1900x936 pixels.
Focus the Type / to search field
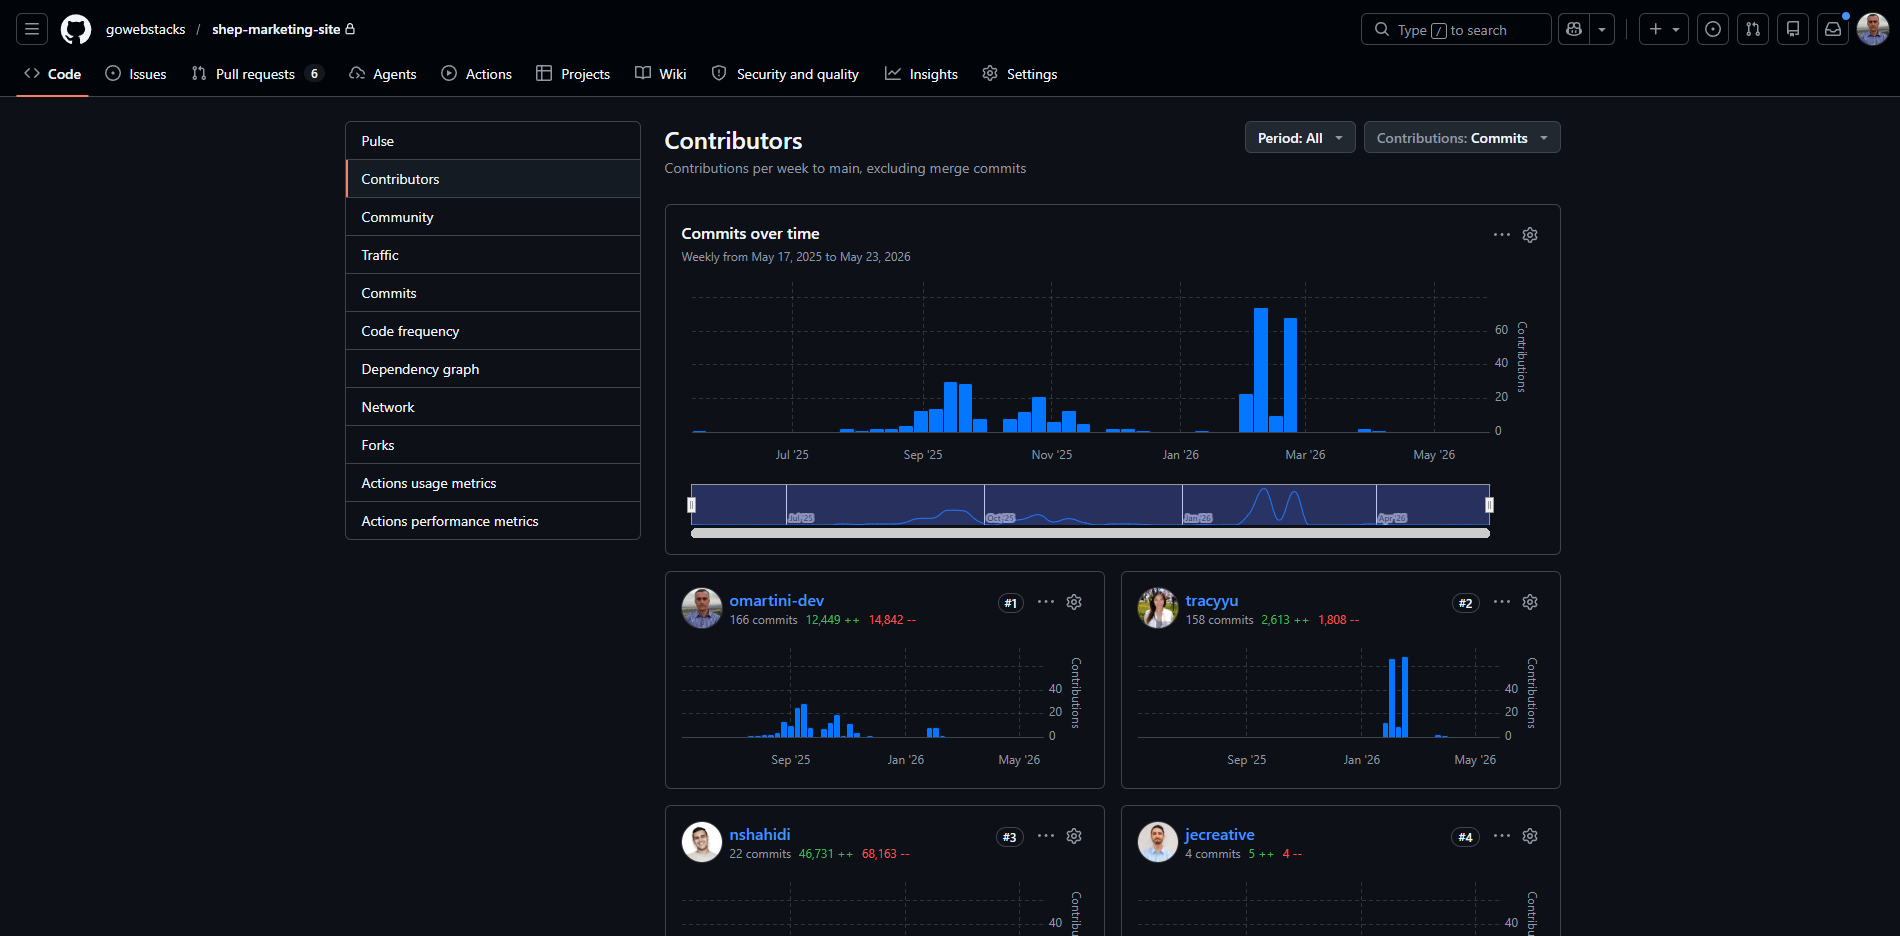[1456, 29]
